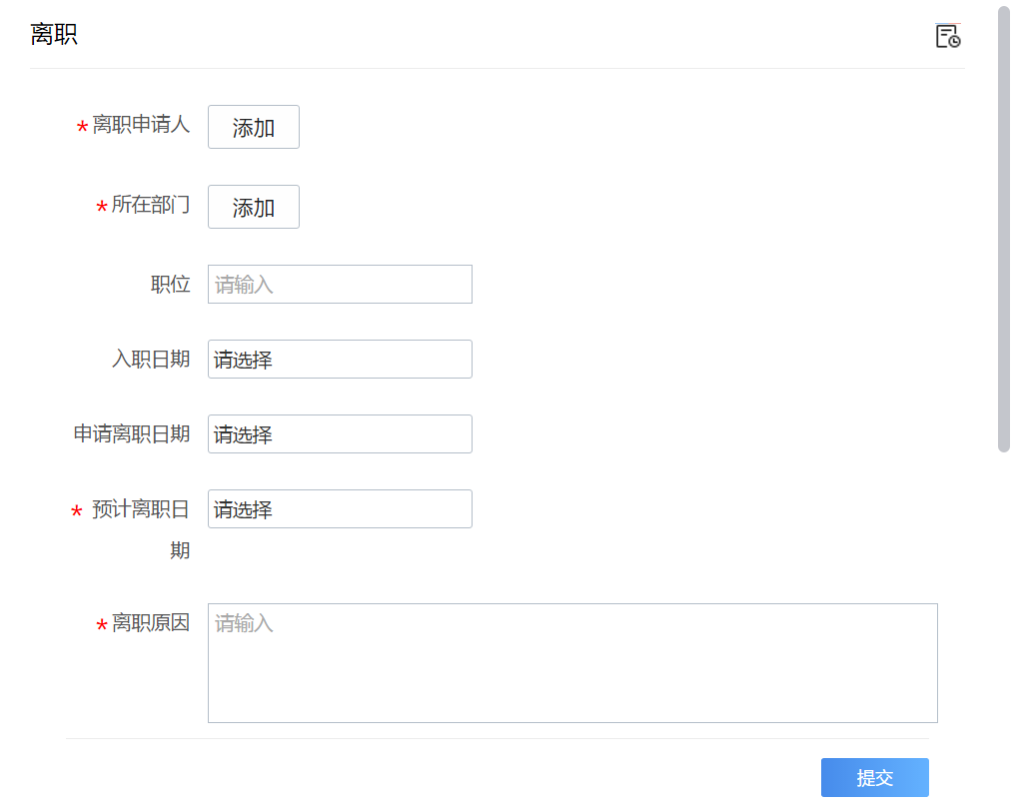The image size is (1024, 811).
Task: Open the 预计离职日期 date picker
Action: [x=340, y=509]
